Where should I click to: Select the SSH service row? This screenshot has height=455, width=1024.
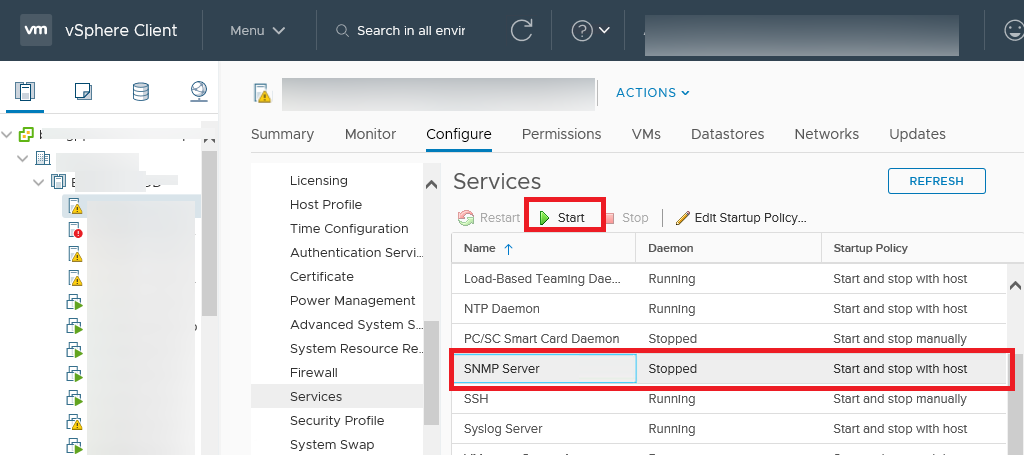tap(544, 399)
